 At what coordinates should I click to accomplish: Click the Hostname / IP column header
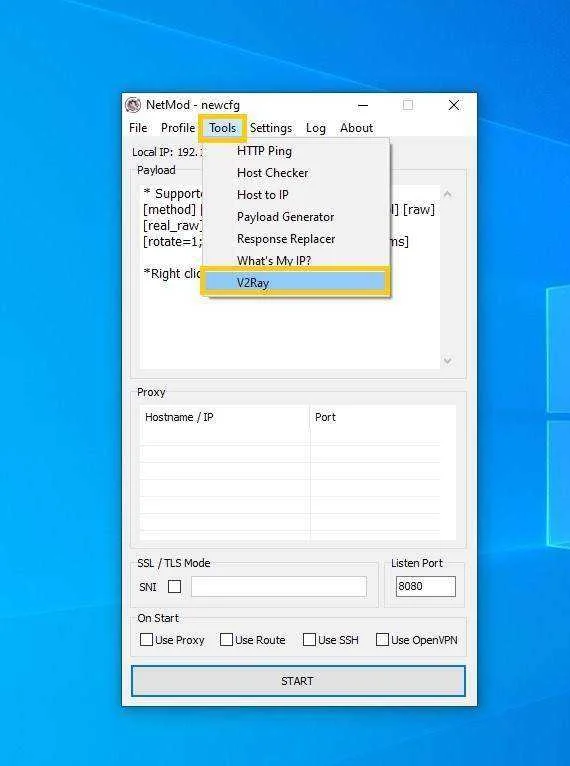click(x=225, y=417)
